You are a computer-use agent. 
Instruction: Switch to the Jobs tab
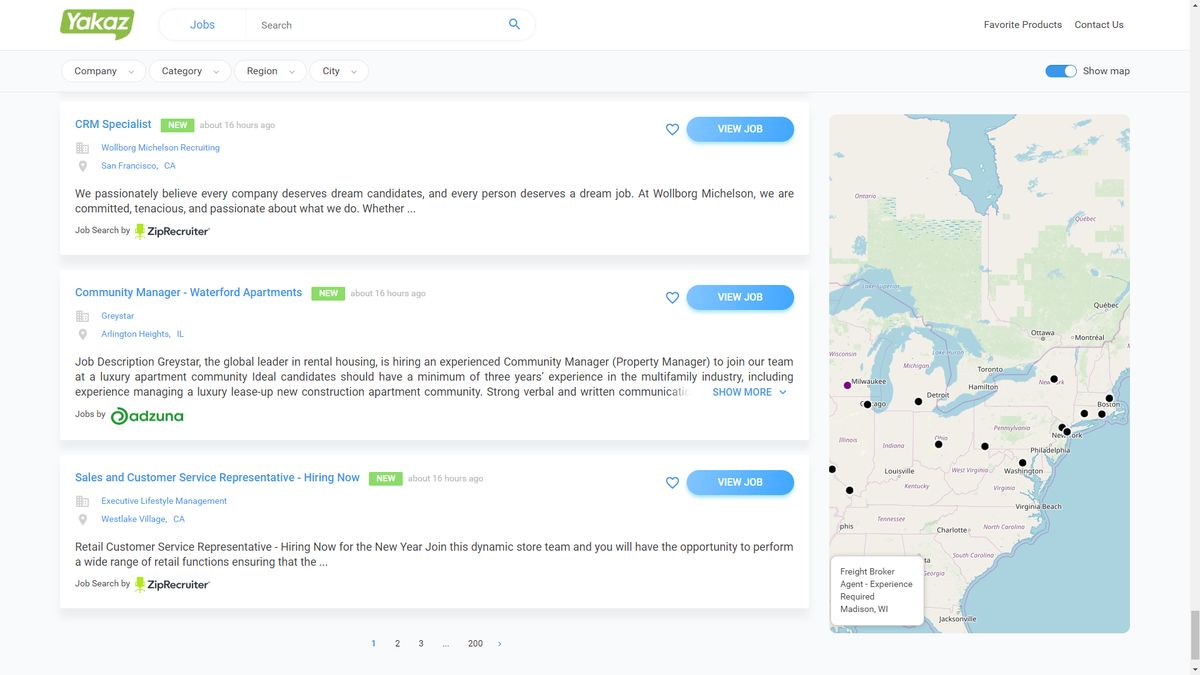tap(200, 25)
